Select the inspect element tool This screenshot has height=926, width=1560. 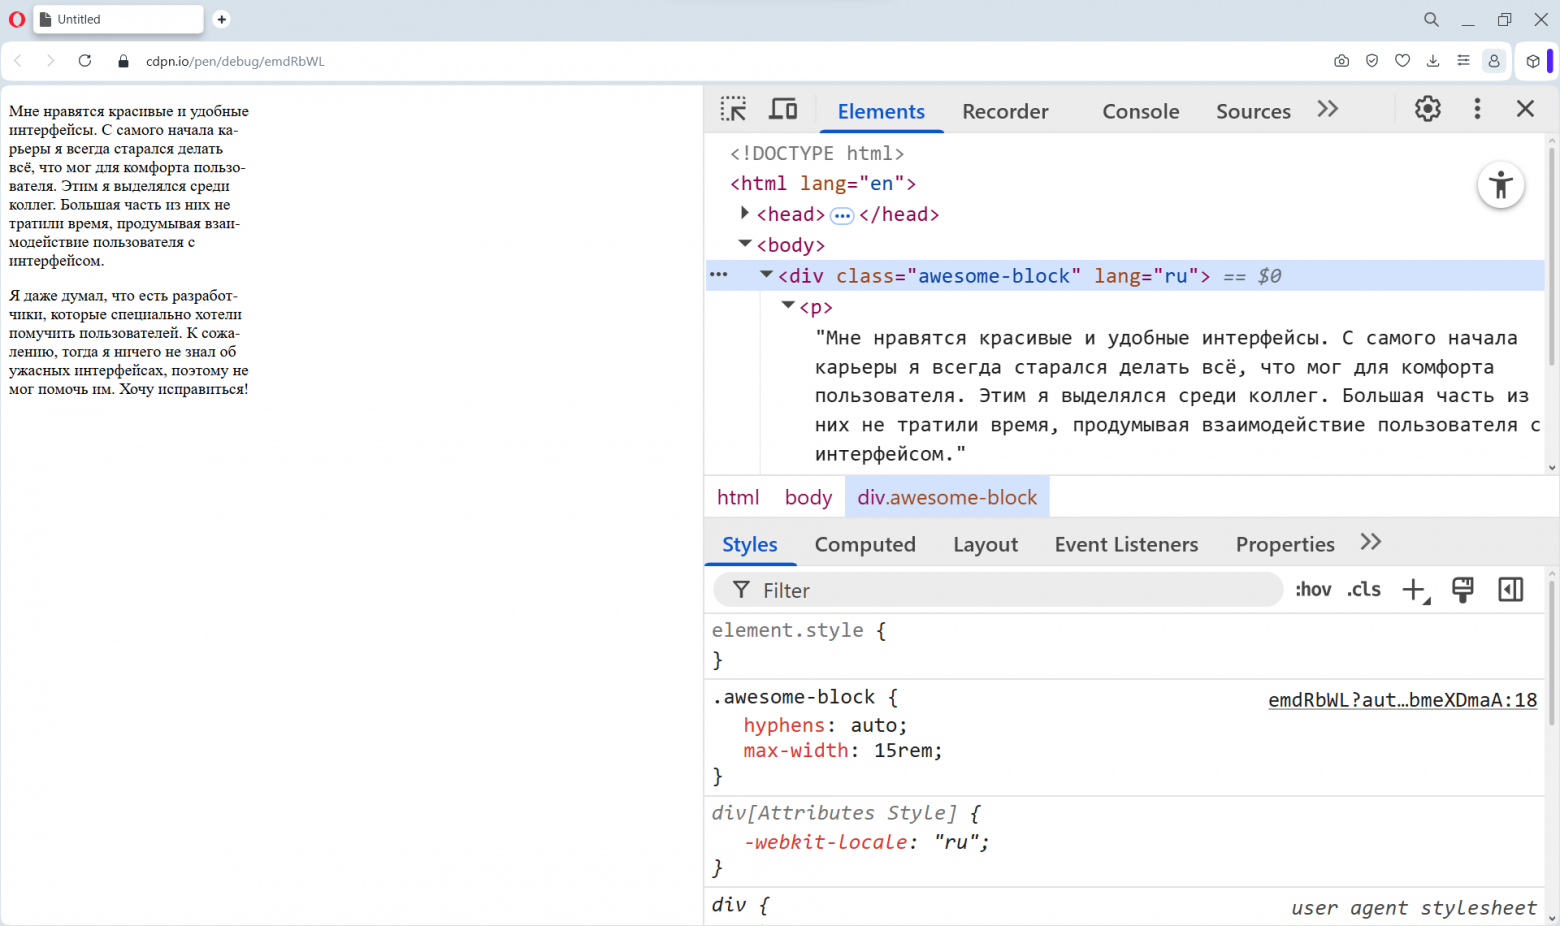(733, 109)
